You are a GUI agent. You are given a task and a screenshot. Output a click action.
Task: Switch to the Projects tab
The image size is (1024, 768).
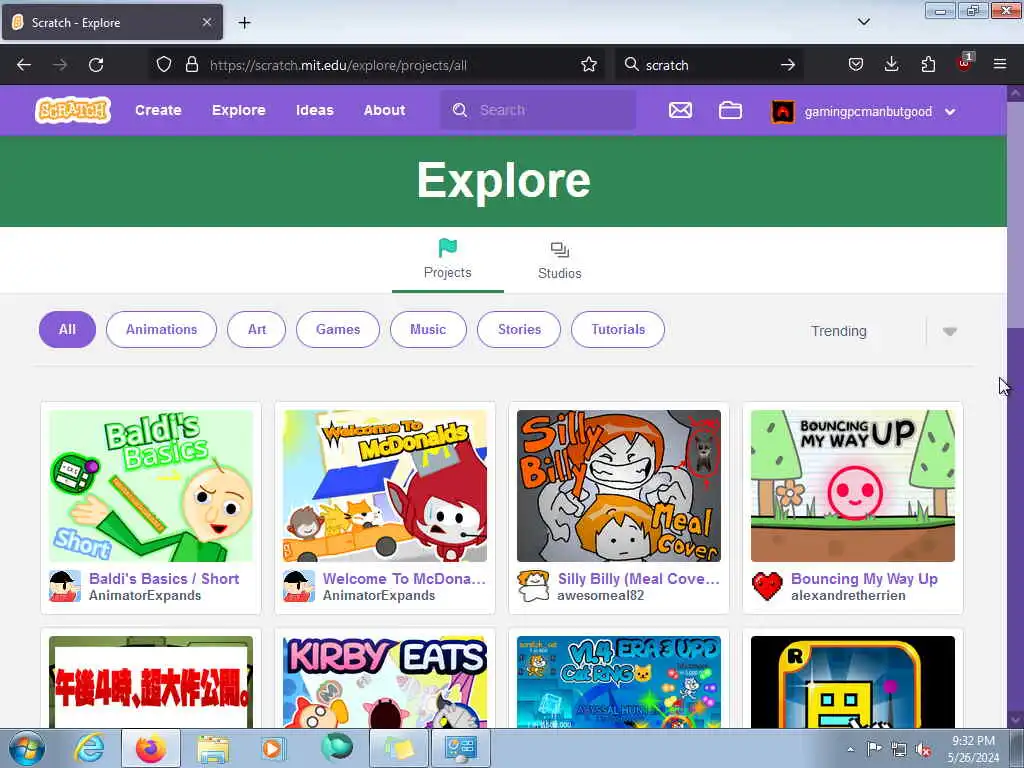447,261
